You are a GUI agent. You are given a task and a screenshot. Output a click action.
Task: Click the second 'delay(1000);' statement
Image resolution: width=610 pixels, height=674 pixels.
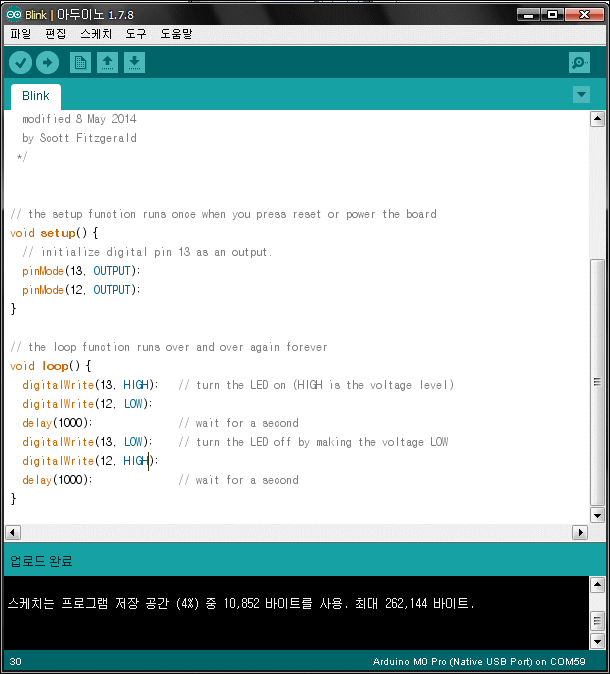[57, 480]
